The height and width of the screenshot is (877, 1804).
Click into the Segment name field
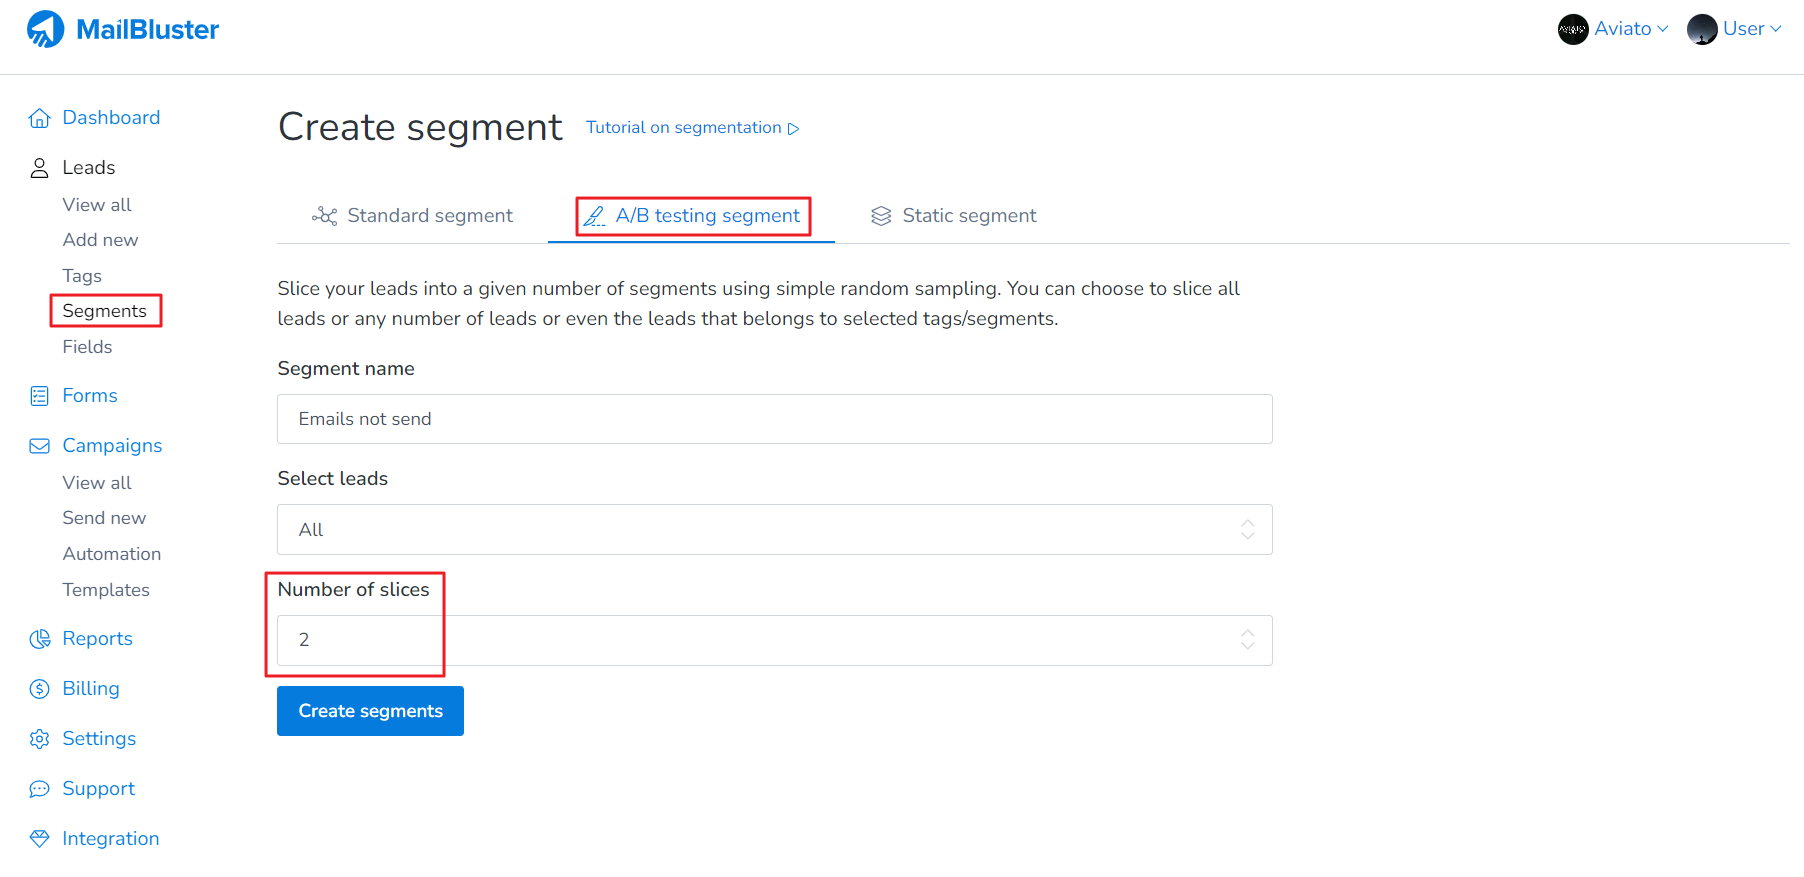pos(774,419)
